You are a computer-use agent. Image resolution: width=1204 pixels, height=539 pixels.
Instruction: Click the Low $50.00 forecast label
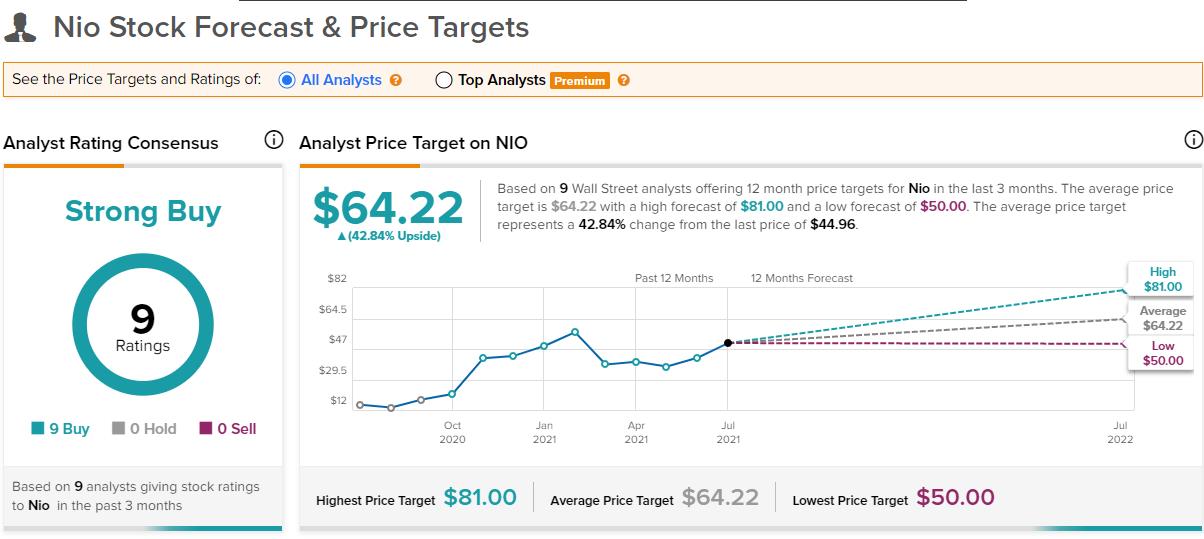(x=1162, y=353)
